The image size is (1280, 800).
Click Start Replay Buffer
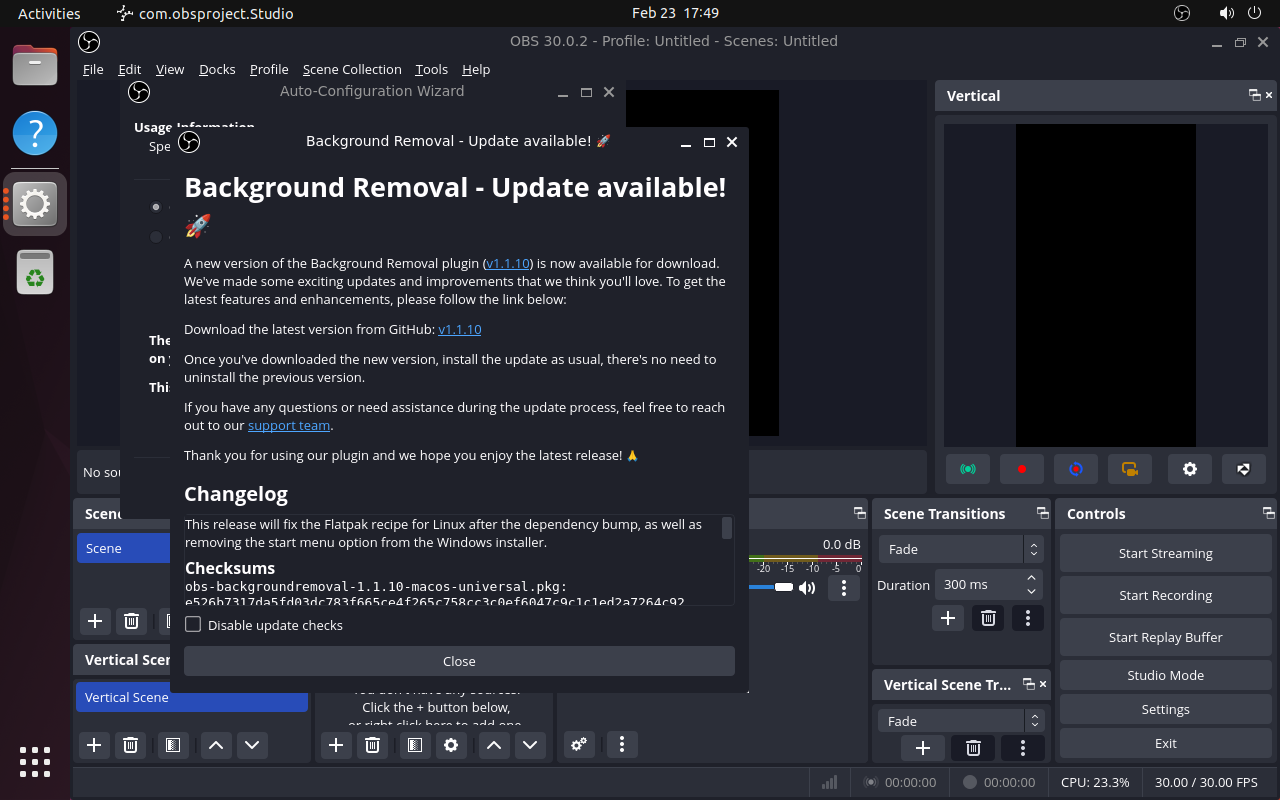1165,637
